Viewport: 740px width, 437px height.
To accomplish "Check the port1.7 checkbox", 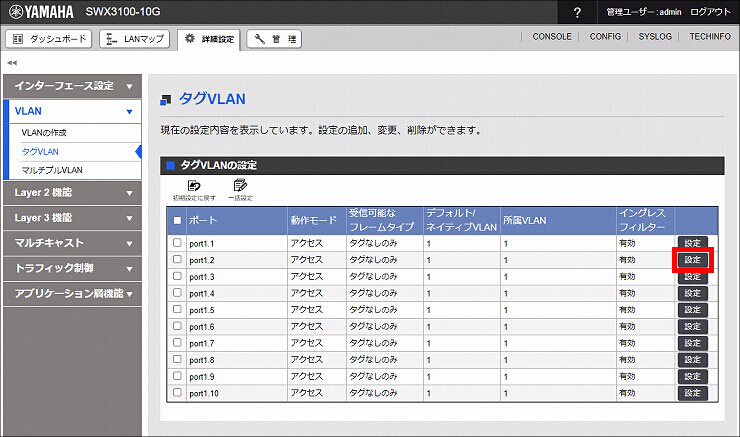I will tap(177, 343).
